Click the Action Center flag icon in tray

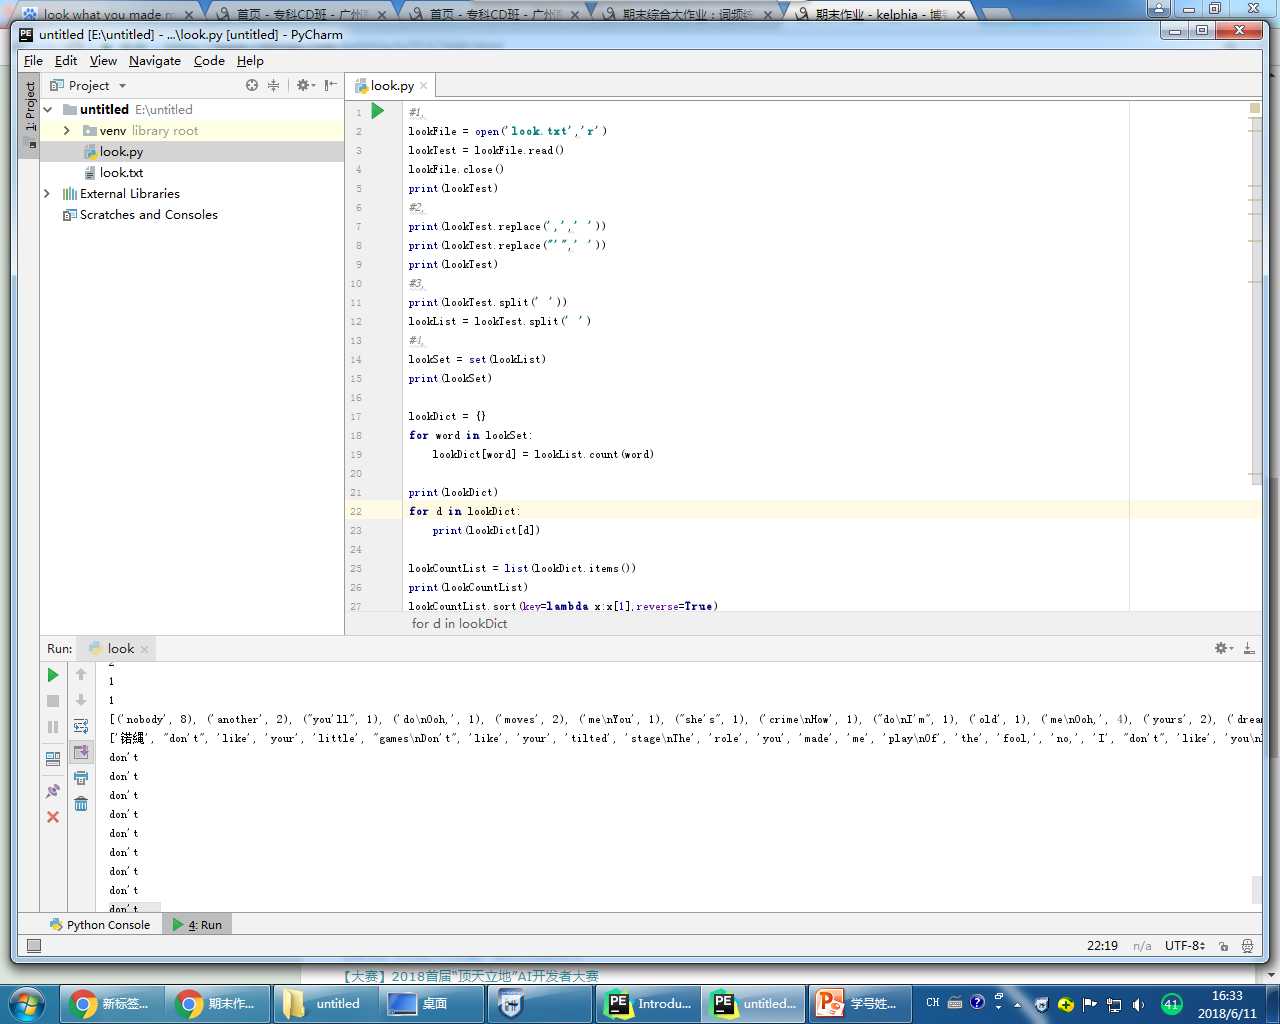pyautogui.click(x=1089, y=1003)
